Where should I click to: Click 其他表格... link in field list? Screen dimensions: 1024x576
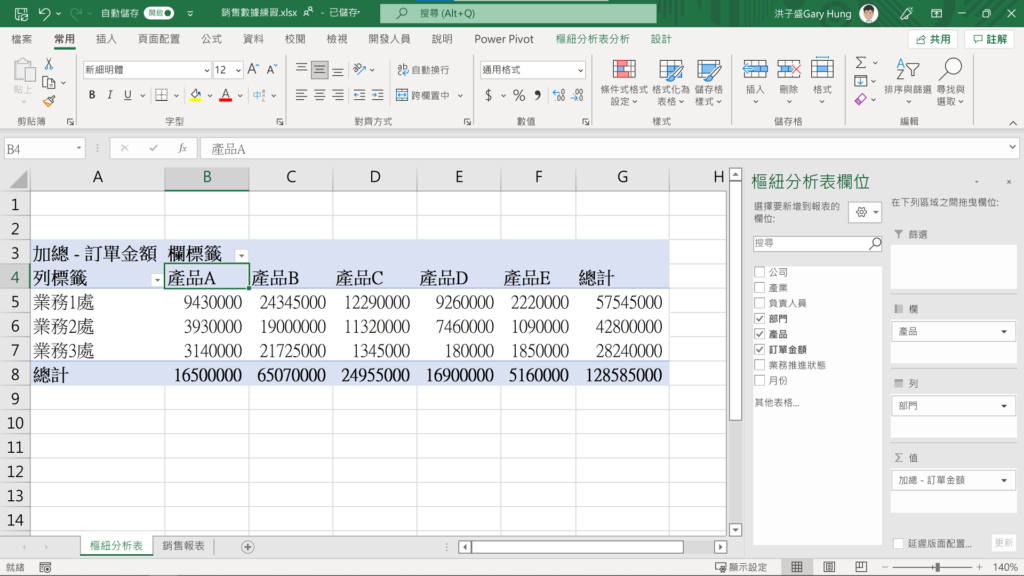coord(776,403)
